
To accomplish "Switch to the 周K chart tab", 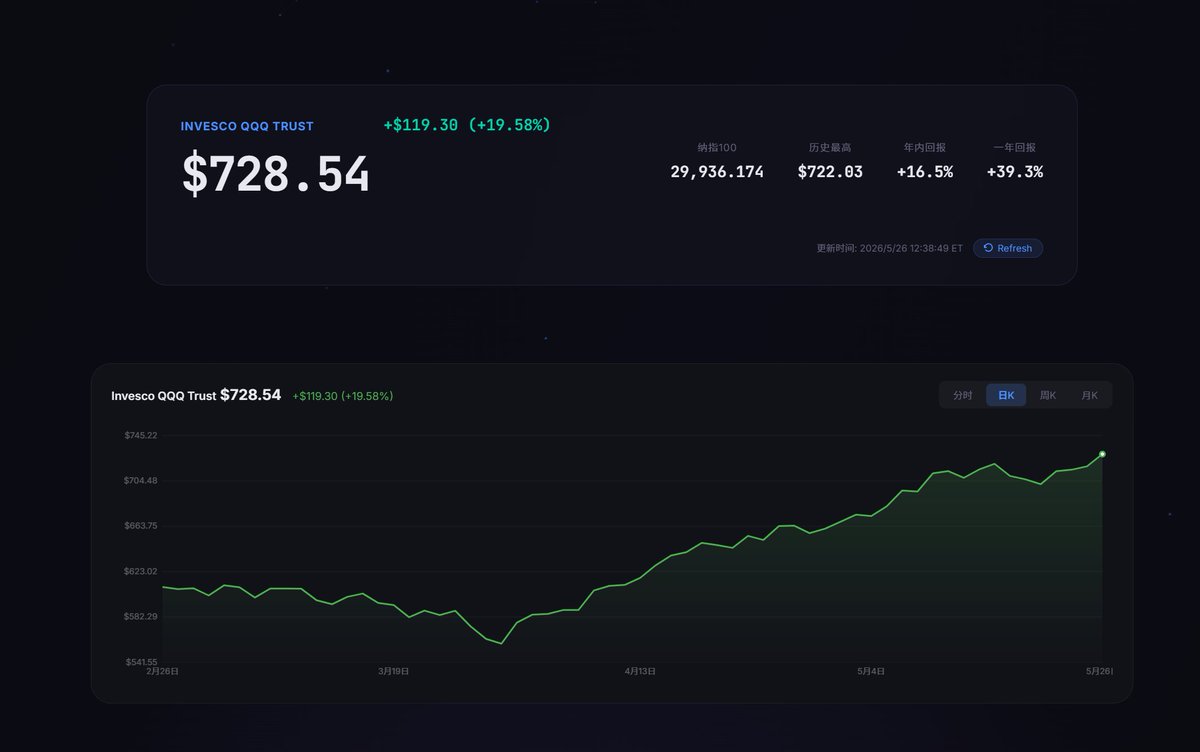I will click(1047, 395).
